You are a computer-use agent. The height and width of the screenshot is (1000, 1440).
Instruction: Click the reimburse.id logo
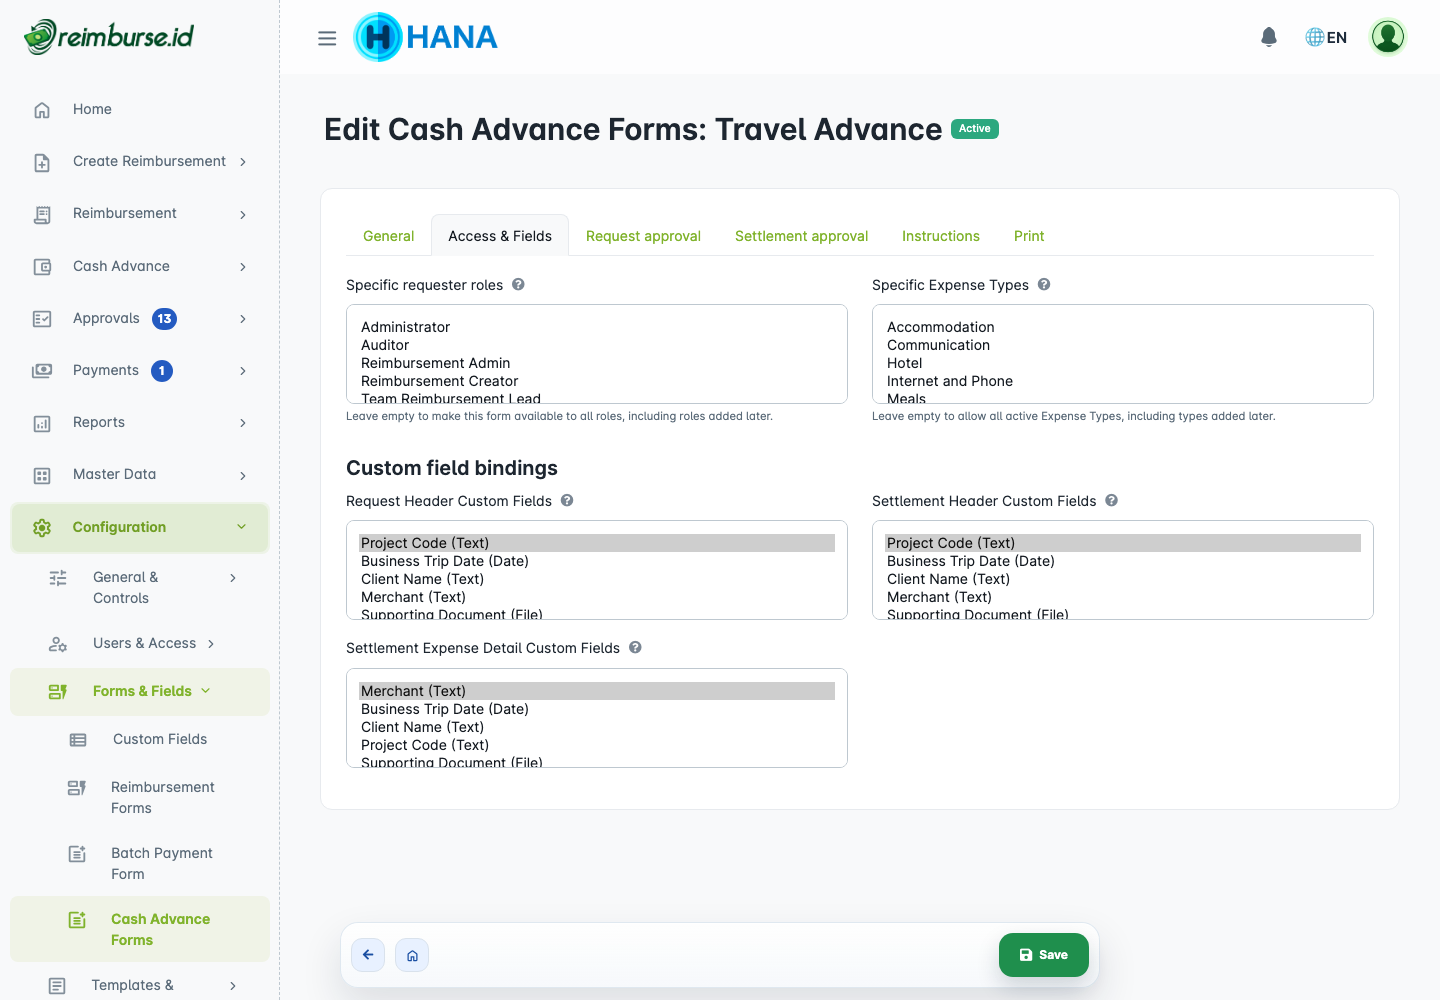pyautogui.click(x=109, y=36)
